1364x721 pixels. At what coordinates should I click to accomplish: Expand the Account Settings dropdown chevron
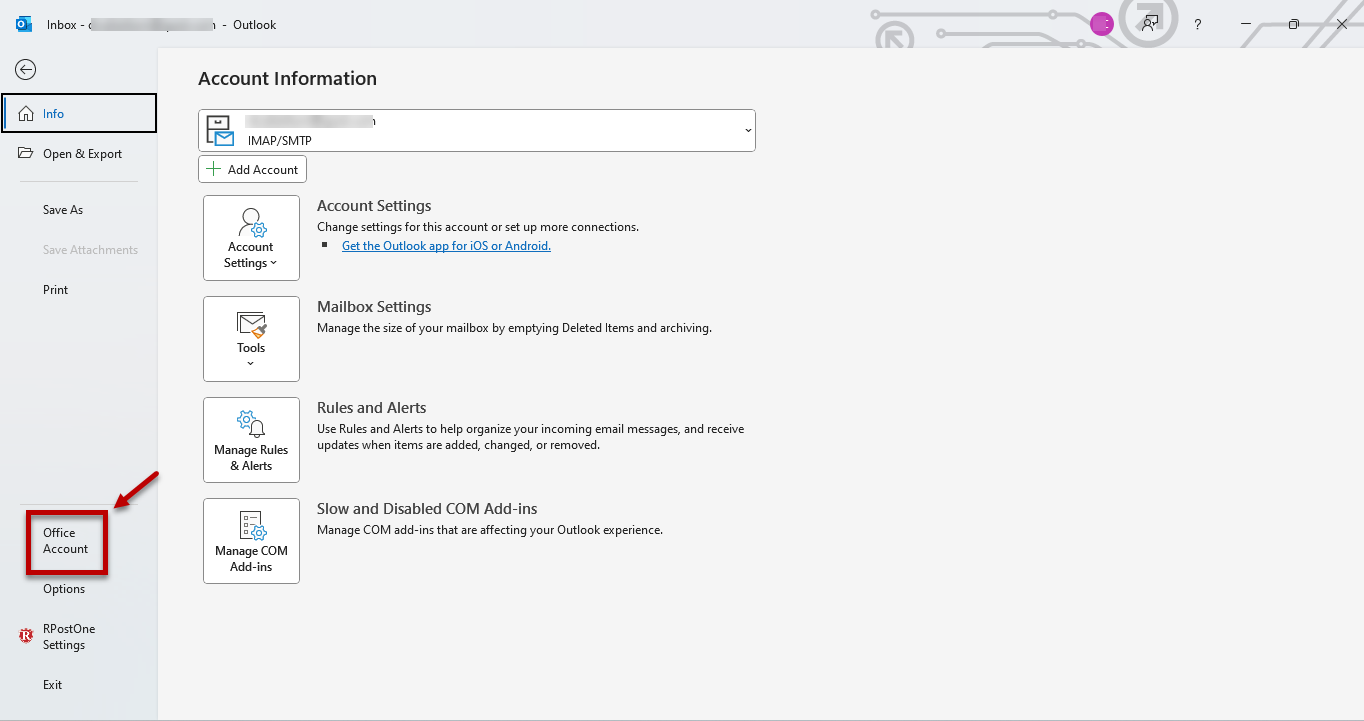tap(274, 264)
